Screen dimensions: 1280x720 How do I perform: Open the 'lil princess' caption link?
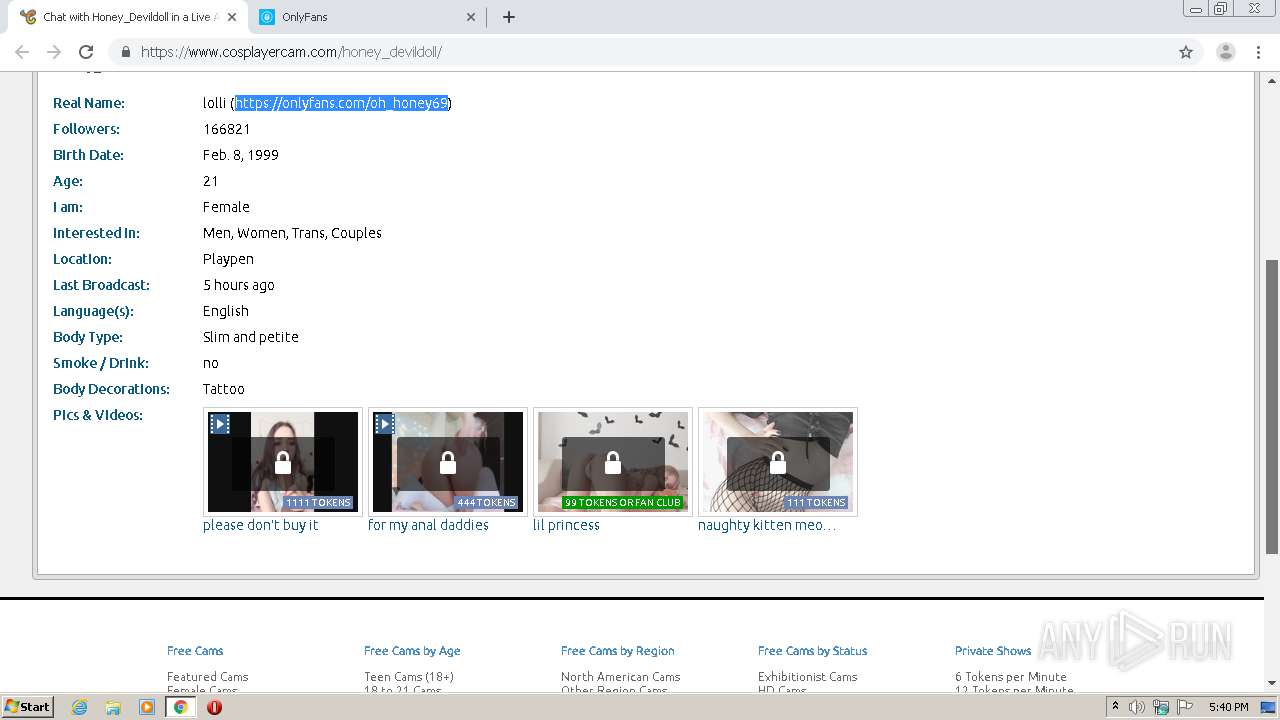(x=566, y=525)
